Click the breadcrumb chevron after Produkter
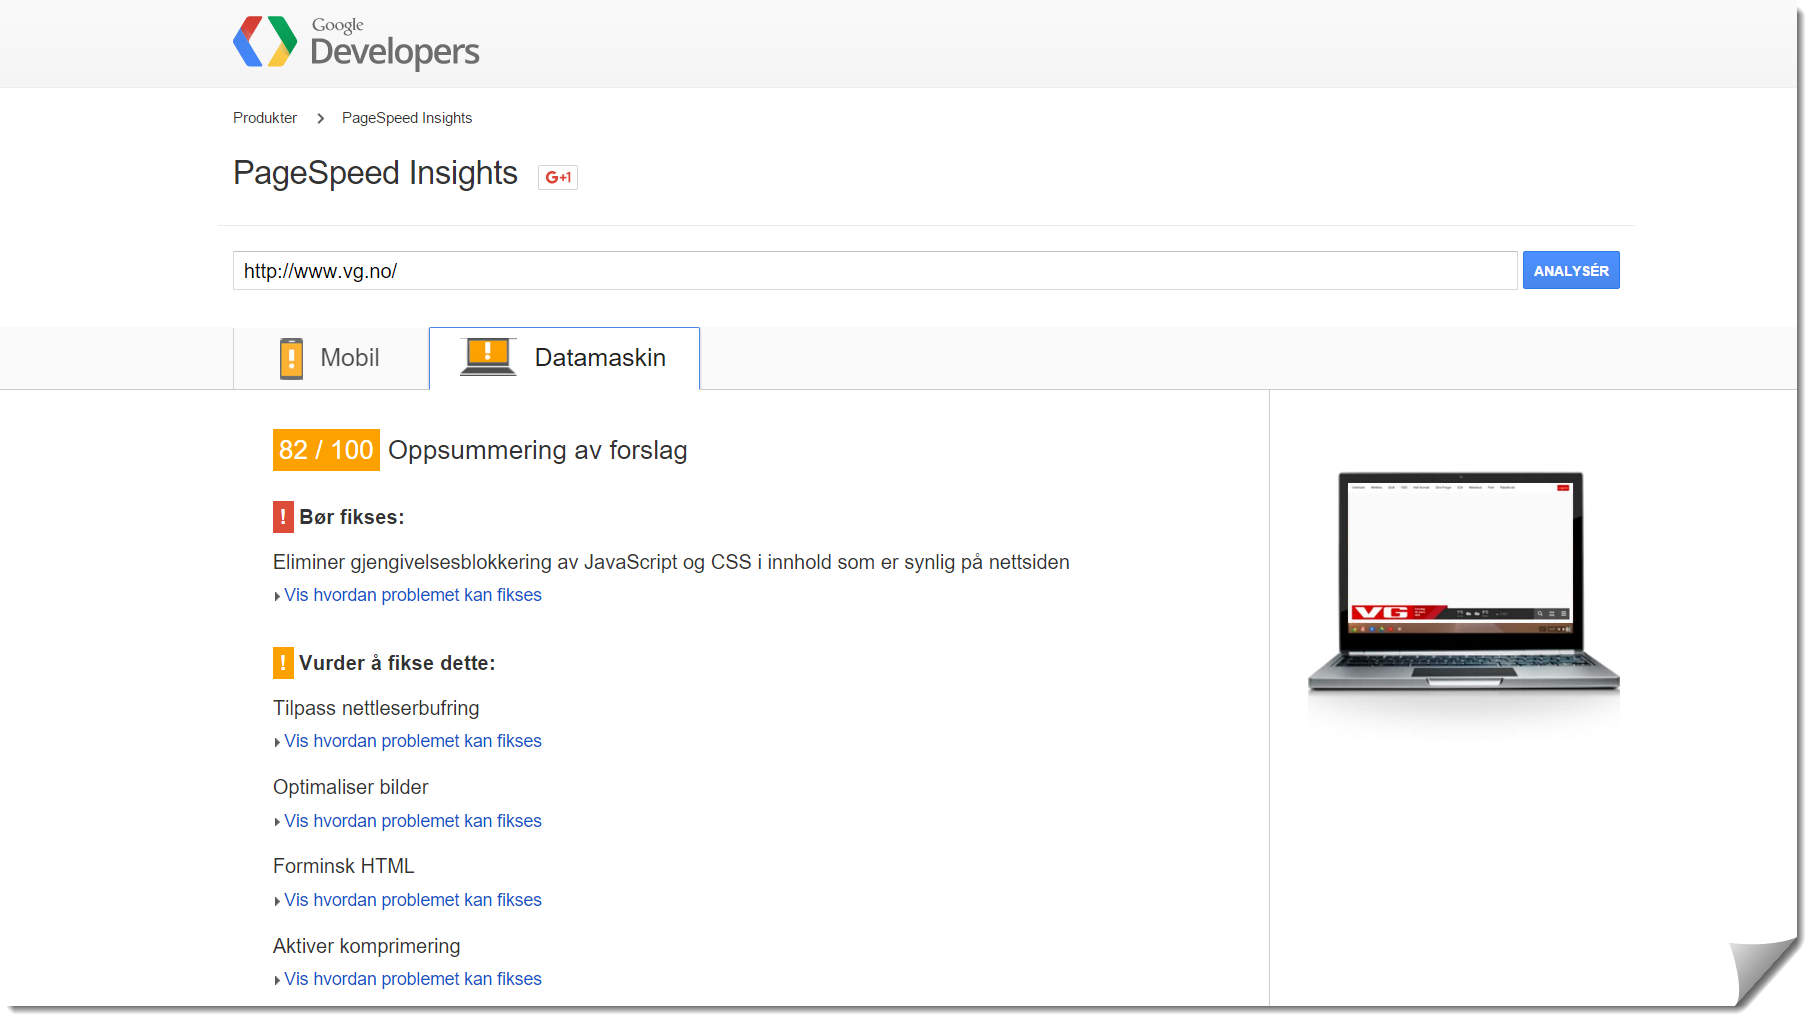This screenshot has width=1812, height=1021. point(320,118)
